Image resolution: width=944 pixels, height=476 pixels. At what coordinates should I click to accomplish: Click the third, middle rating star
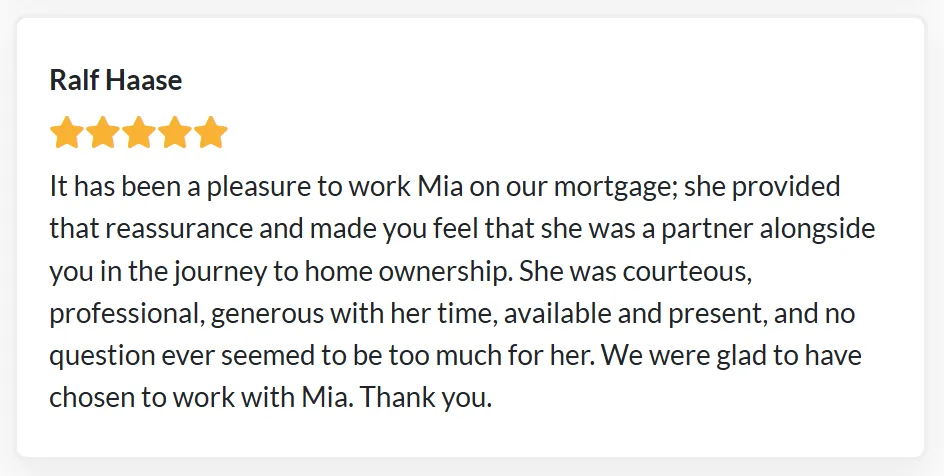point(139,132)
